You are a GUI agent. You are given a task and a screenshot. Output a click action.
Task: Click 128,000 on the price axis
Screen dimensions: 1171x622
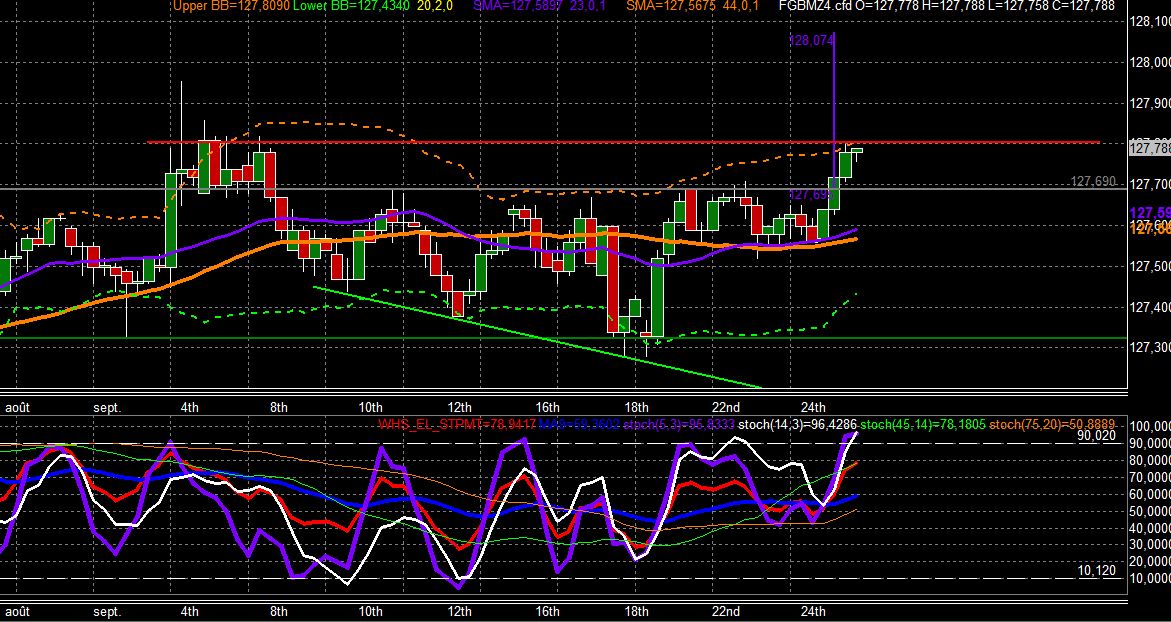coord(1151,63)
